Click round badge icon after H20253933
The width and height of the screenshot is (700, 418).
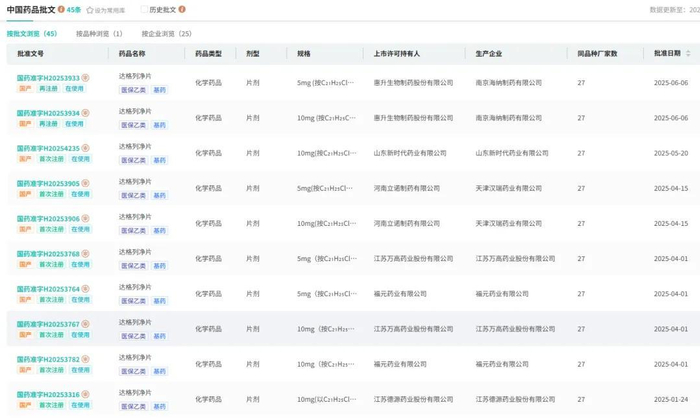click(x=85, y=77)
